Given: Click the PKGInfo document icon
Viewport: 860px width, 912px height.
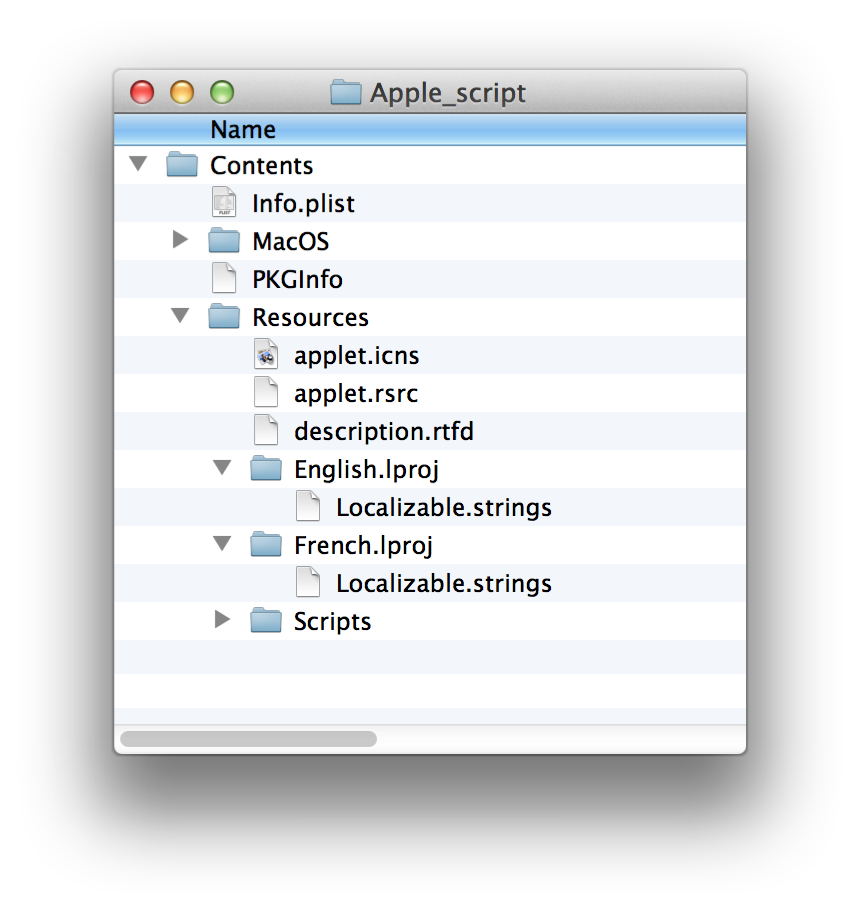Looking at the screenshot, I should [x=222, y=277].
